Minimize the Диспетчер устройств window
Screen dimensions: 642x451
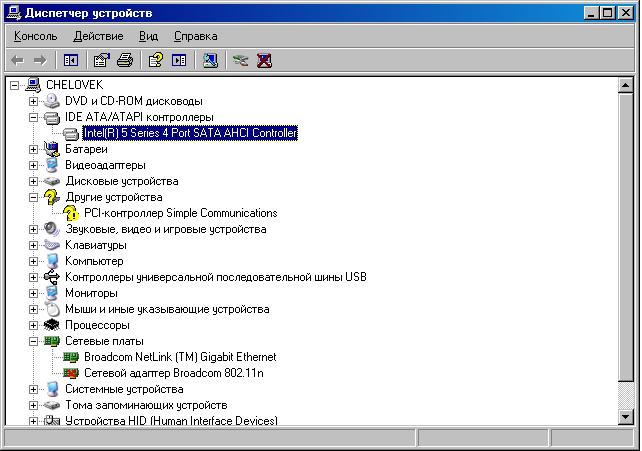coord(590,13)
